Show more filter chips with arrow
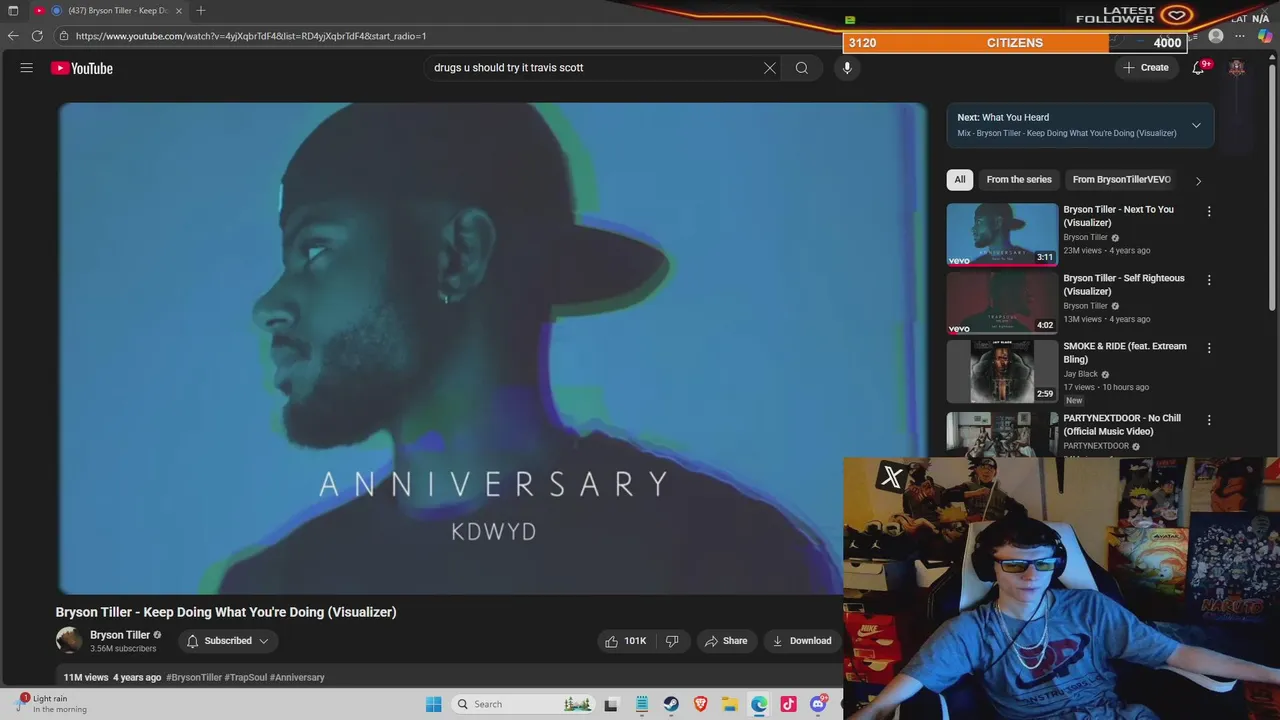 1198,181
